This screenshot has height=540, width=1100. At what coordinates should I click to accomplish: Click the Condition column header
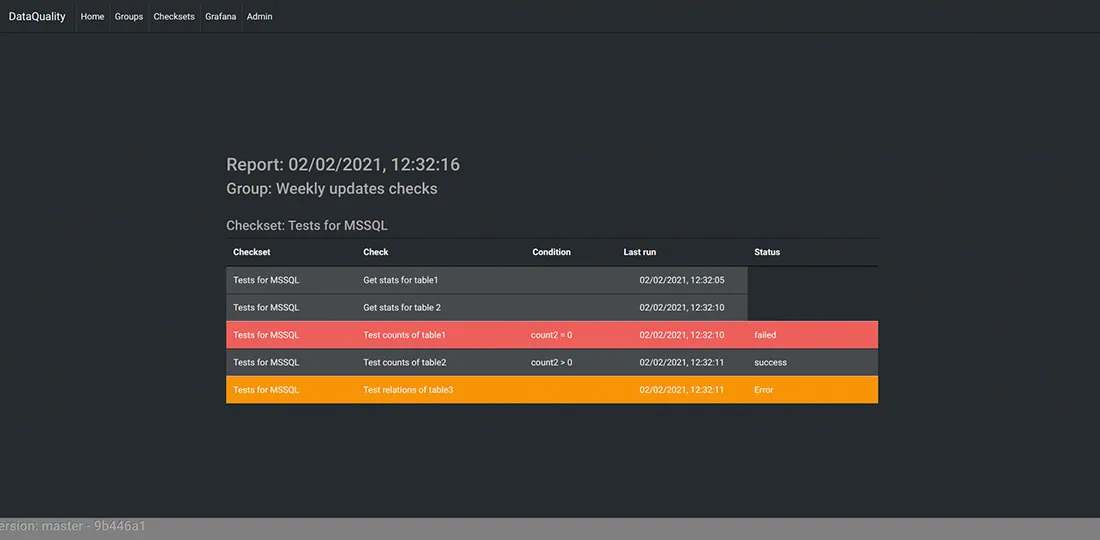click(551, 252)
